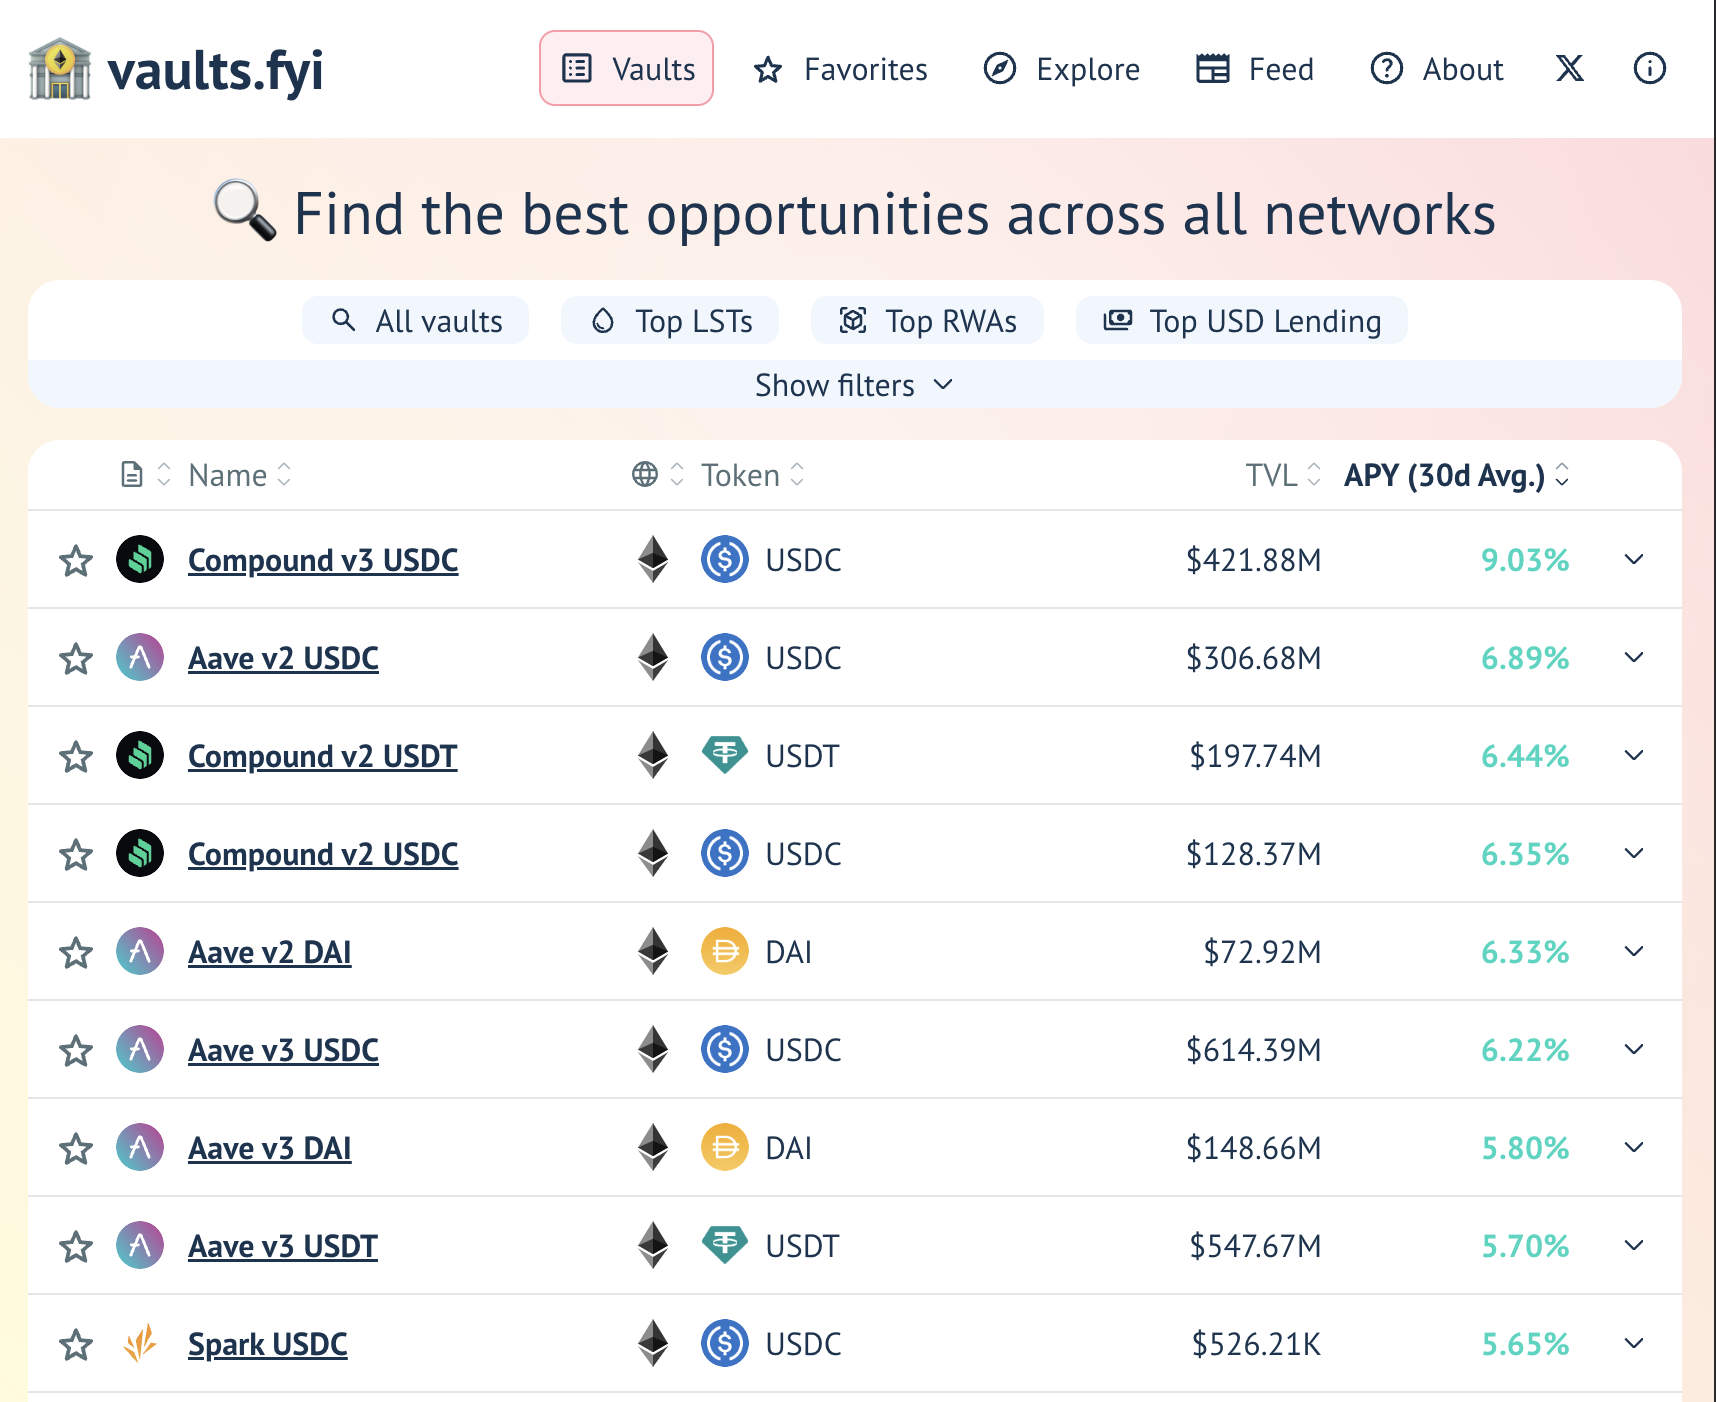Select Top USD Lending preset
The height and width of the screenshot is (1402, 1716).
(x=1242, y=320)
